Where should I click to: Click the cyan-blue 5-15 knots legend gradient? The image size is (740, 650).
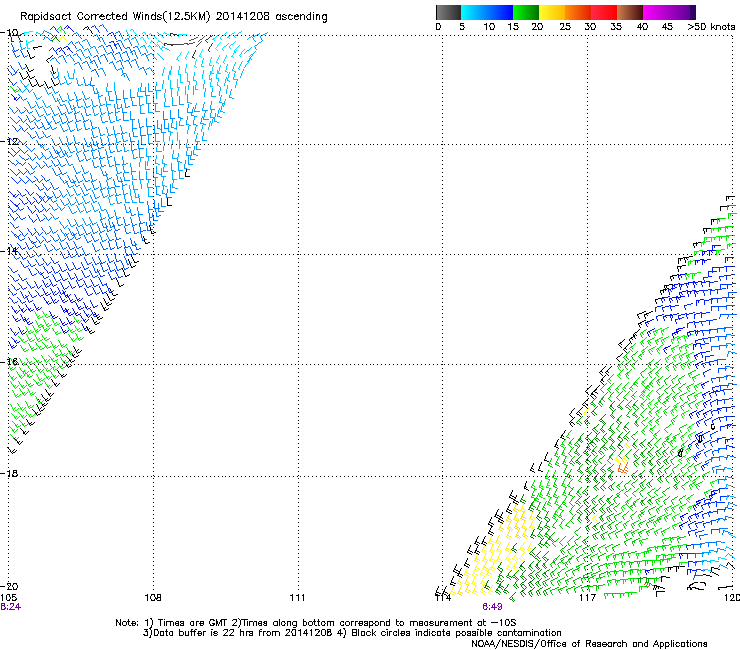pos(487,12)
